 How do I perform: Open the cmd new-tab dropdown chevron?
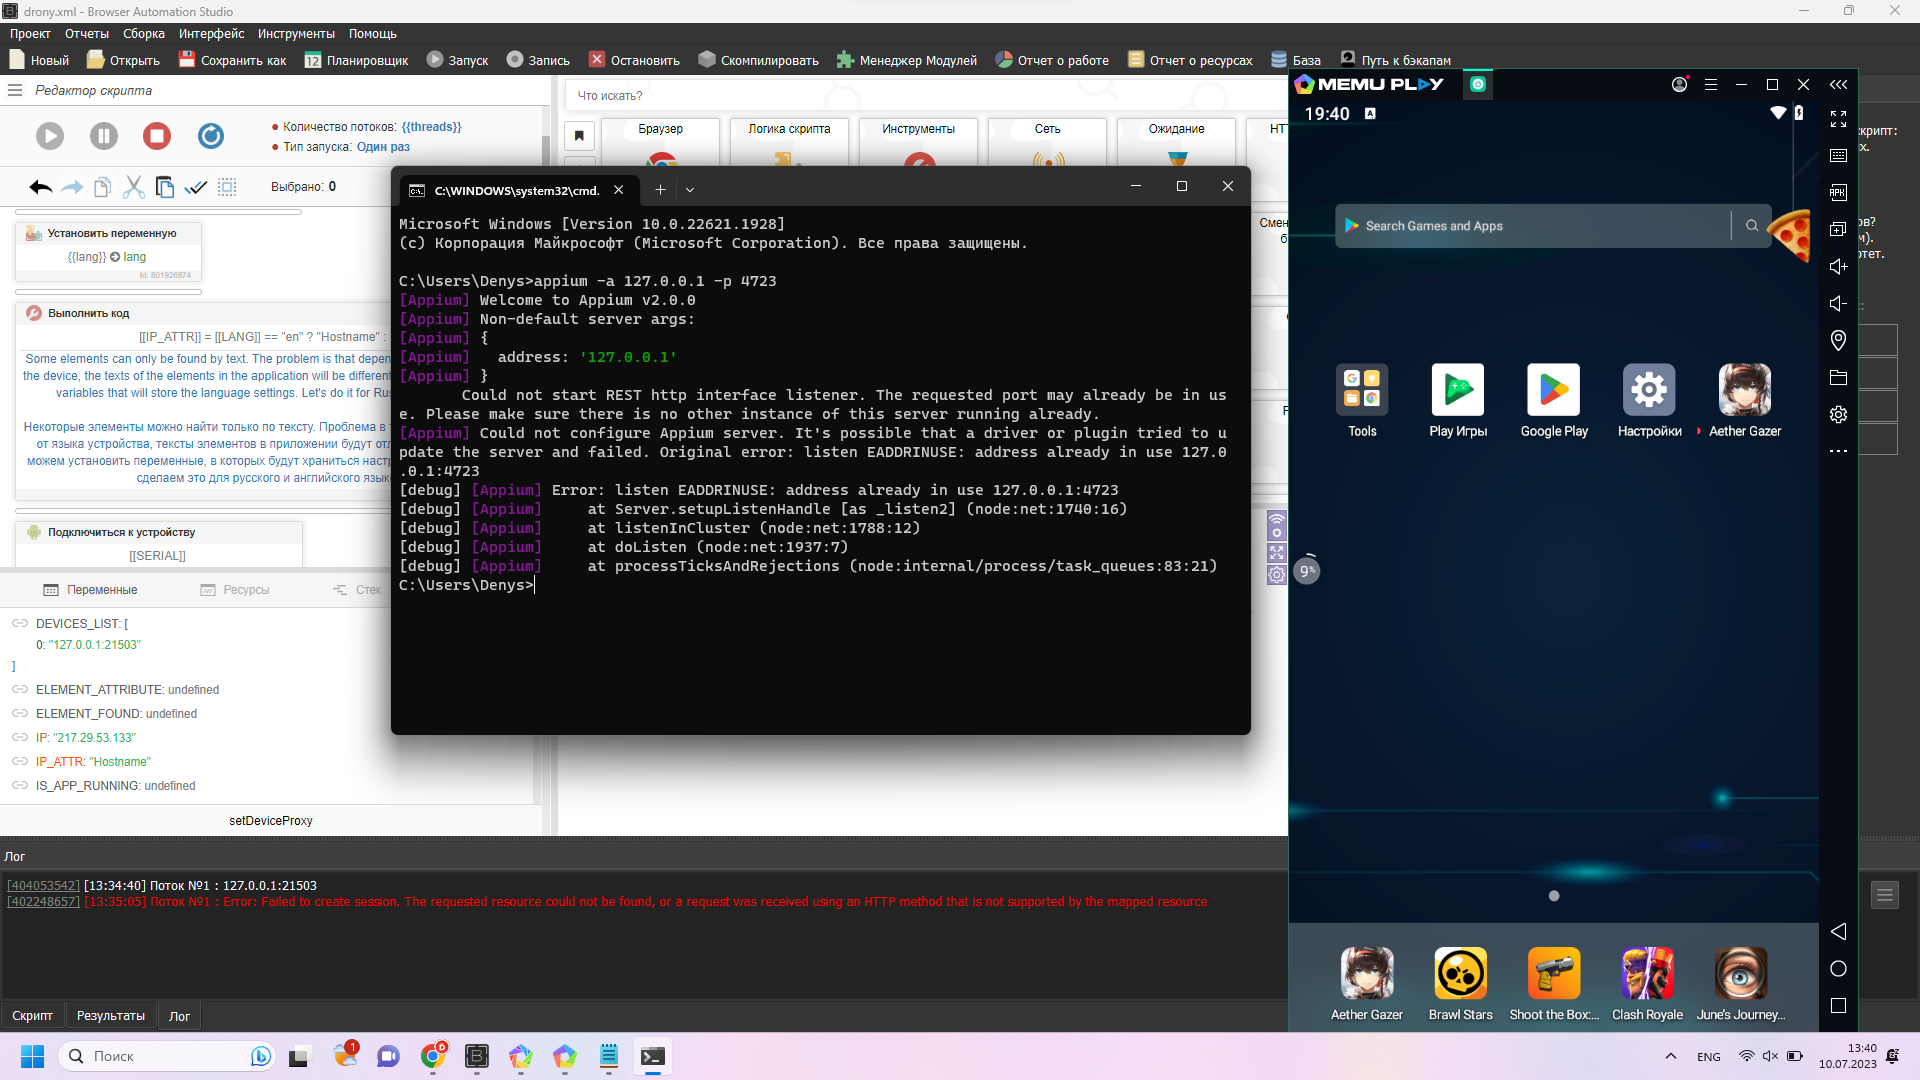coord(690,189)
